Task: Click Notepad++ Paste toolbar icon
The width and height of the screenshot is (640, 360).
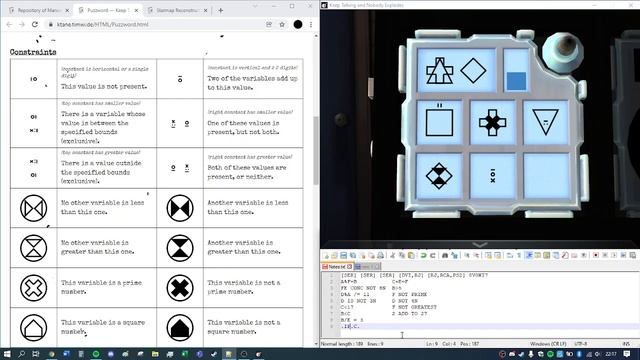Action: [x=411, y=256]
